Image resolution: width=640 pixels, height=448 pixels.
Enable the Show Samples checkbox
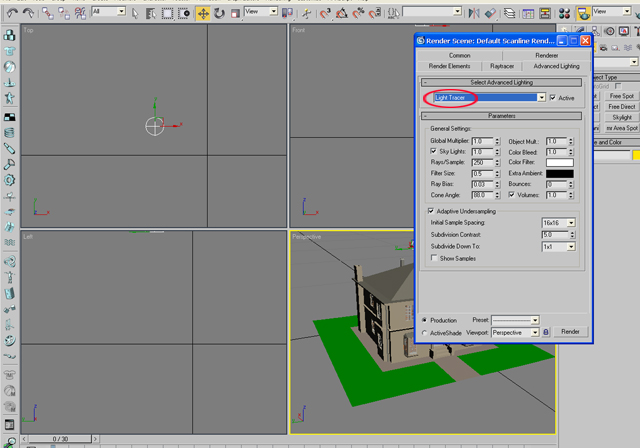(434, 258)
